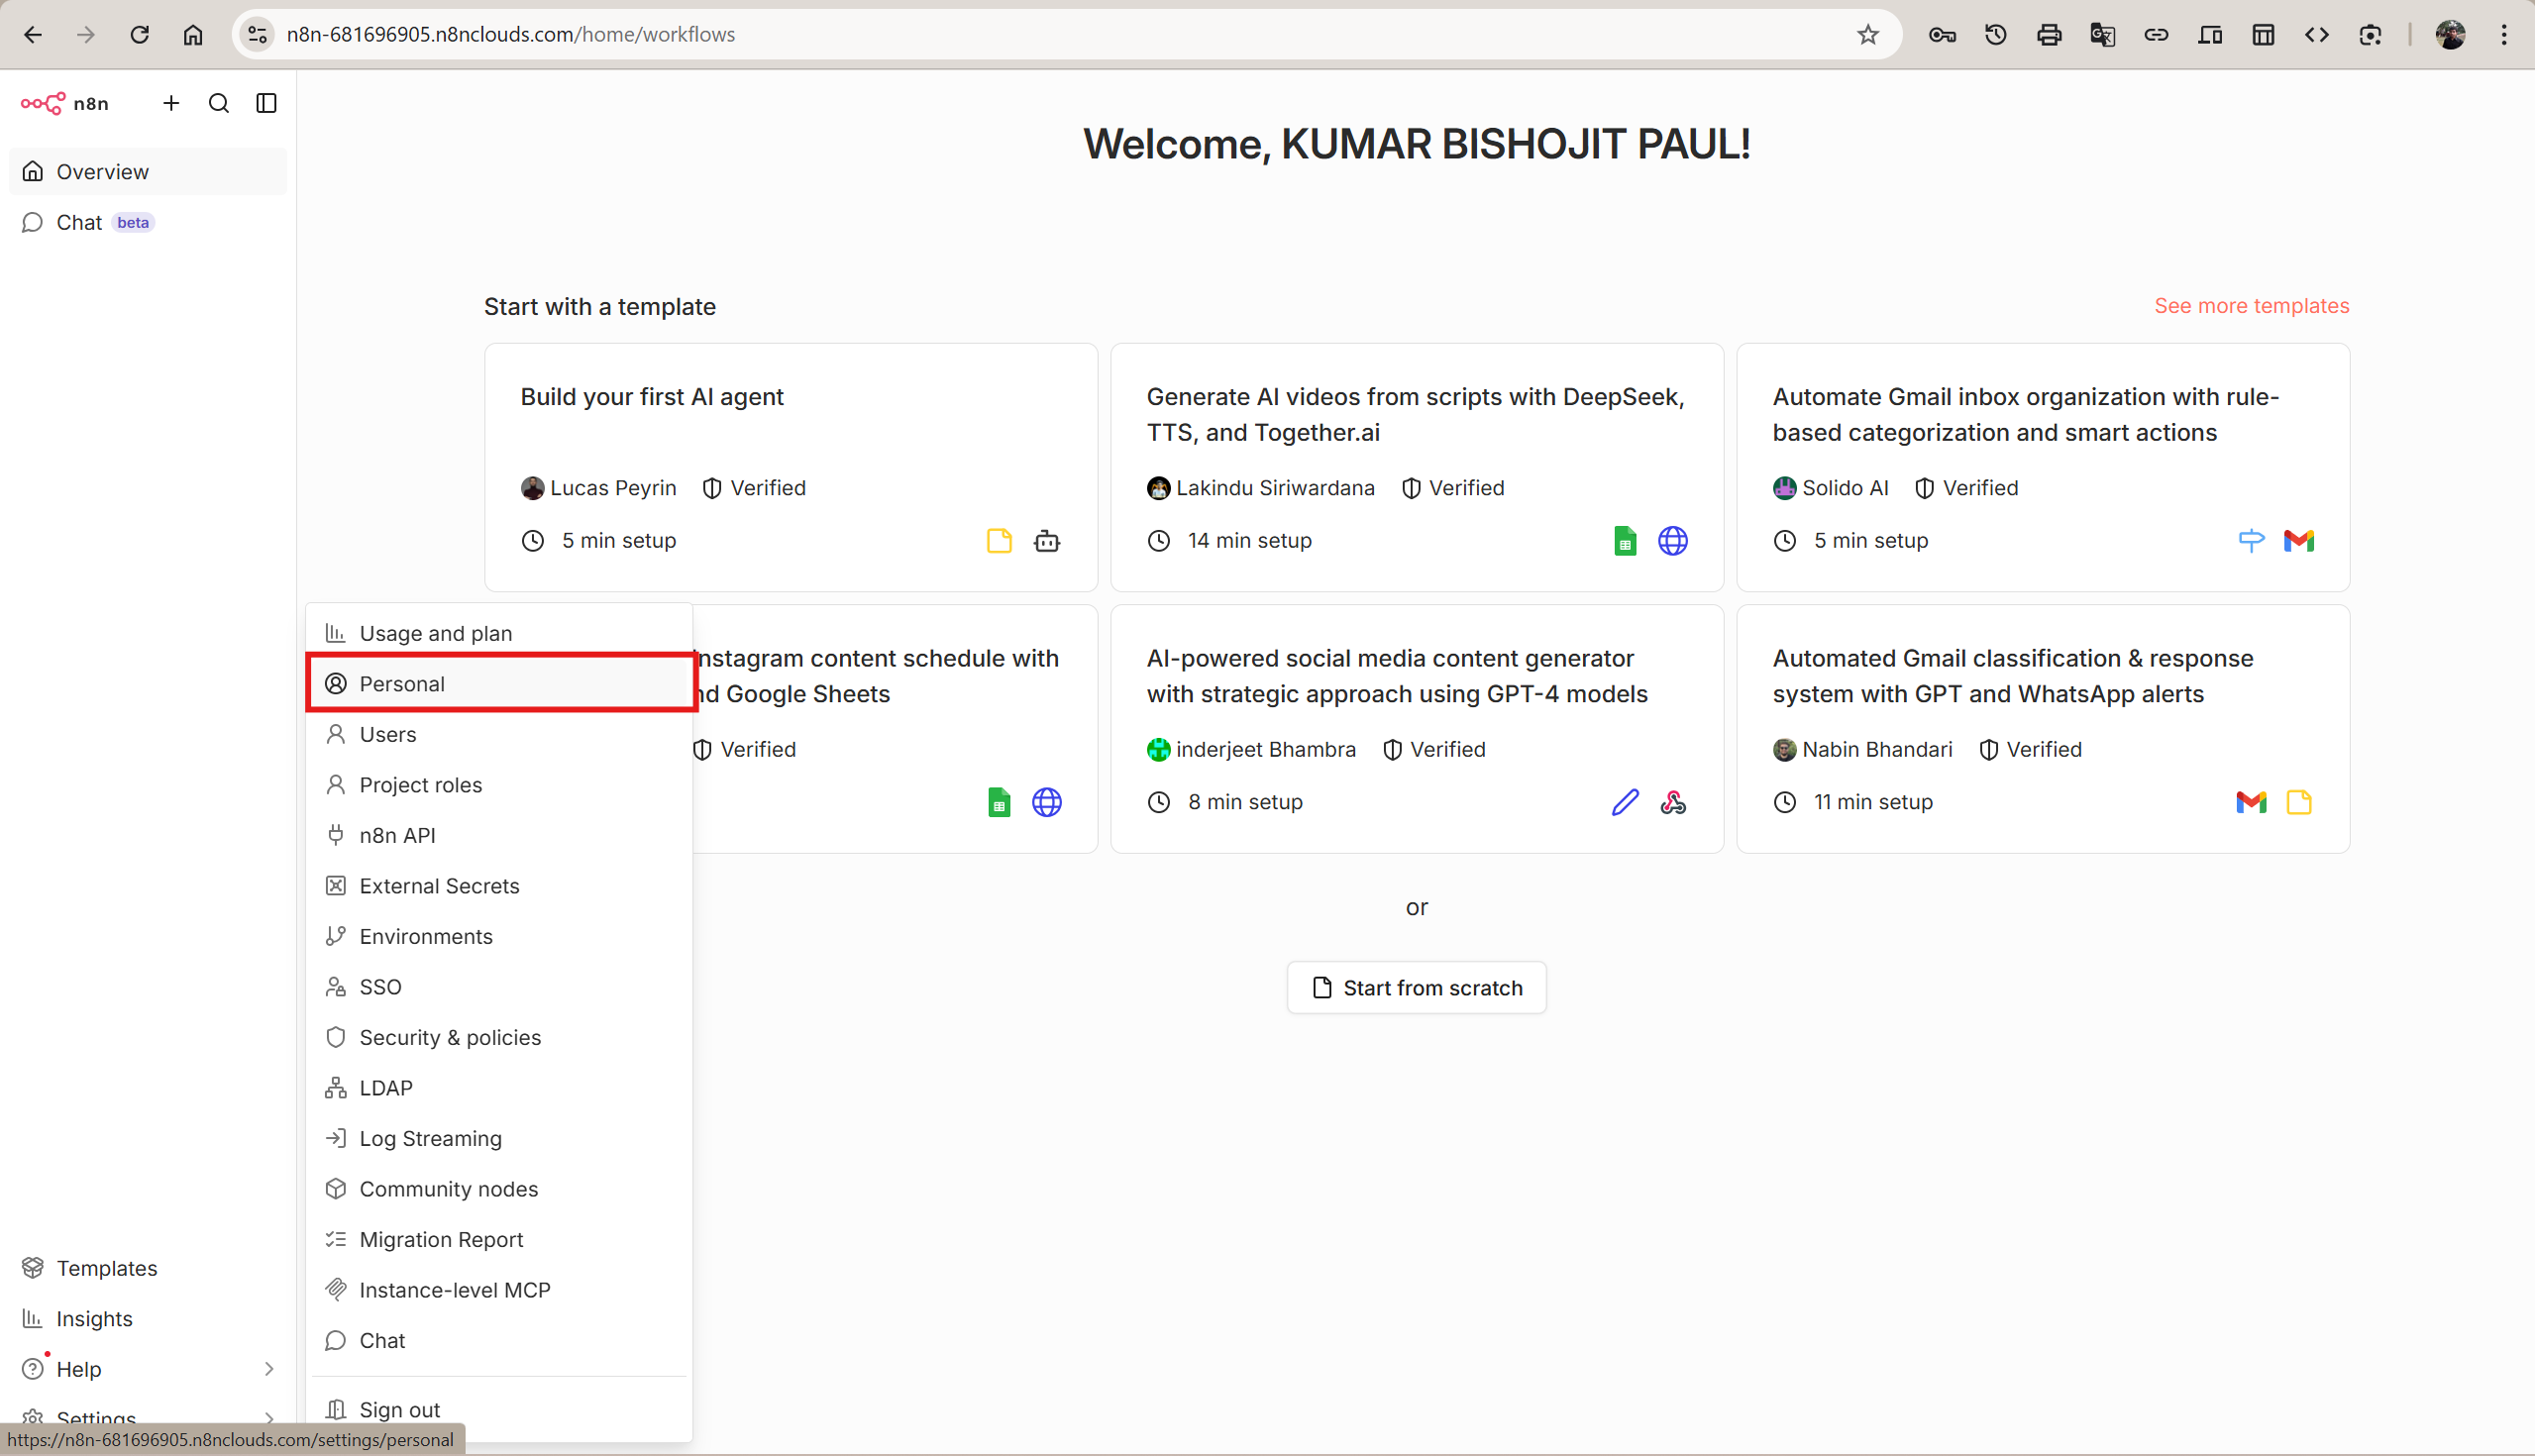The height and width of the screenshot is (1456, 2535).
Task: Click globe HTTP icon on DeepSeek card
Action: 1673,541
